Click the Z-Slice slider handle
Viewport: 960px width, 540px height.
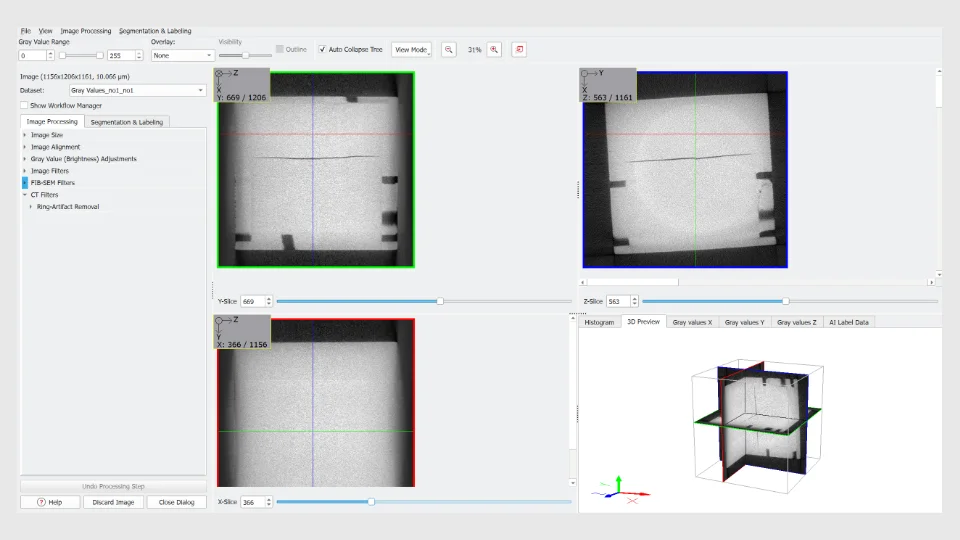point(786,301)
